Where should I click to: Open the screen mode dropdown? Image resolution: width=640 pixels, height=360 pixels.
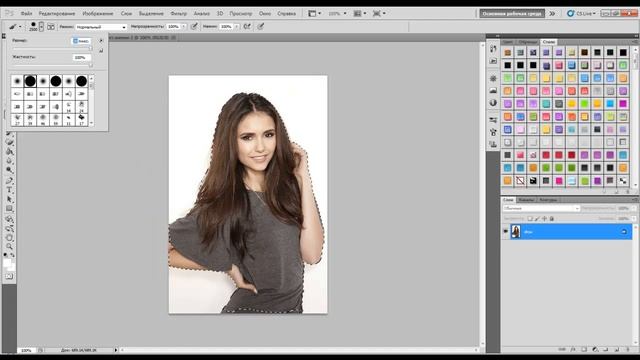coord(379,13)
